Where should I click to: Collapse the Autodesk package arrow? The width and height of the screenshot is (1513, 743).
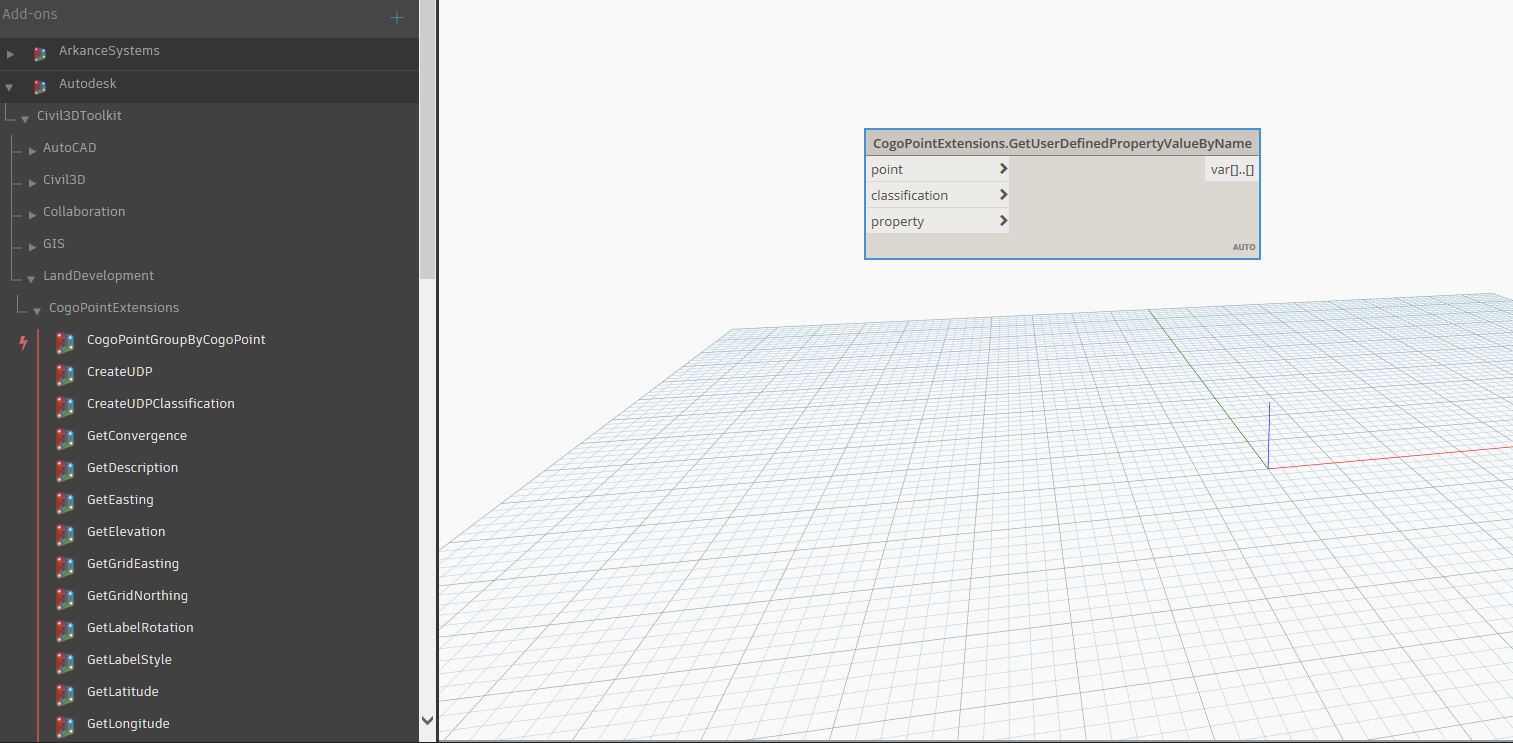pos(9,87)
